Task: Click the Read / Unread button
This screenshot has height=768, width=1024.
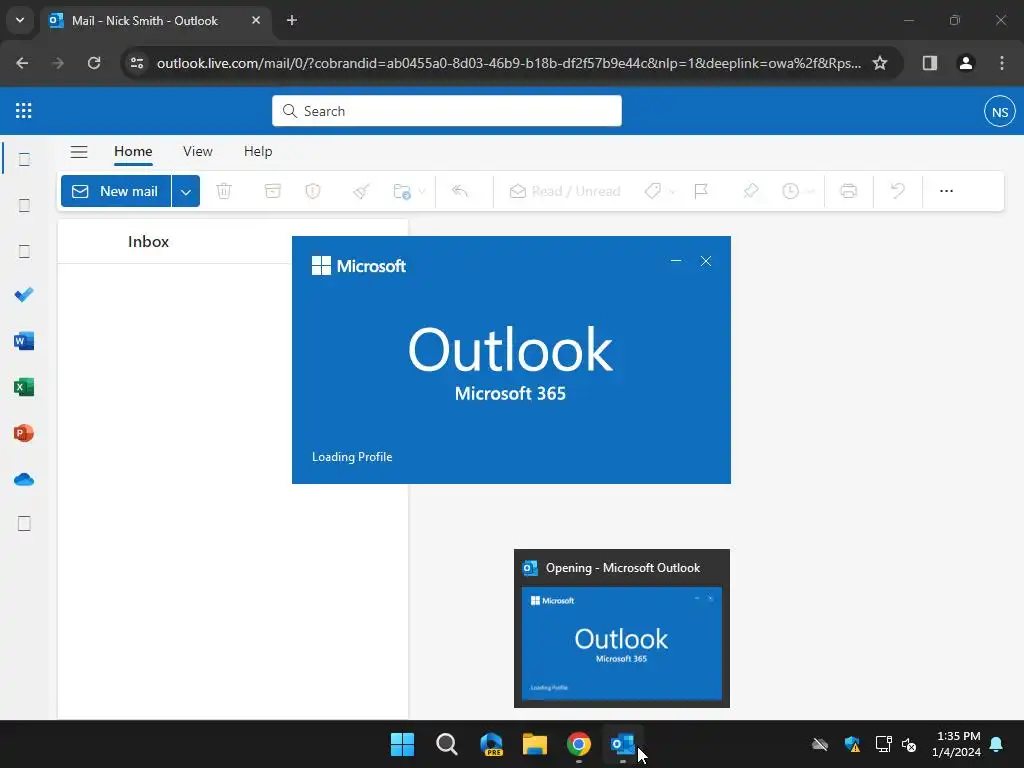Action: point(565,191)
